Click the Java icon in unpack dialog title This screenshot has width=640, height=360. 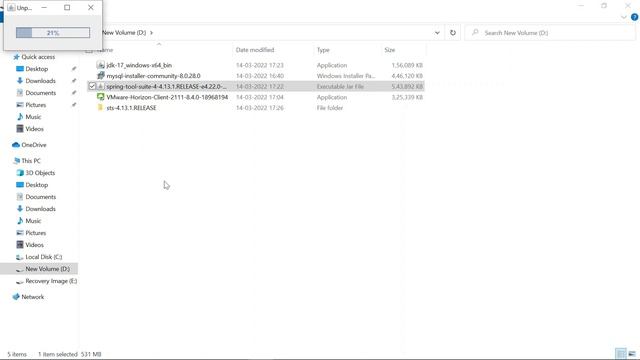click(x=11, y=7)
